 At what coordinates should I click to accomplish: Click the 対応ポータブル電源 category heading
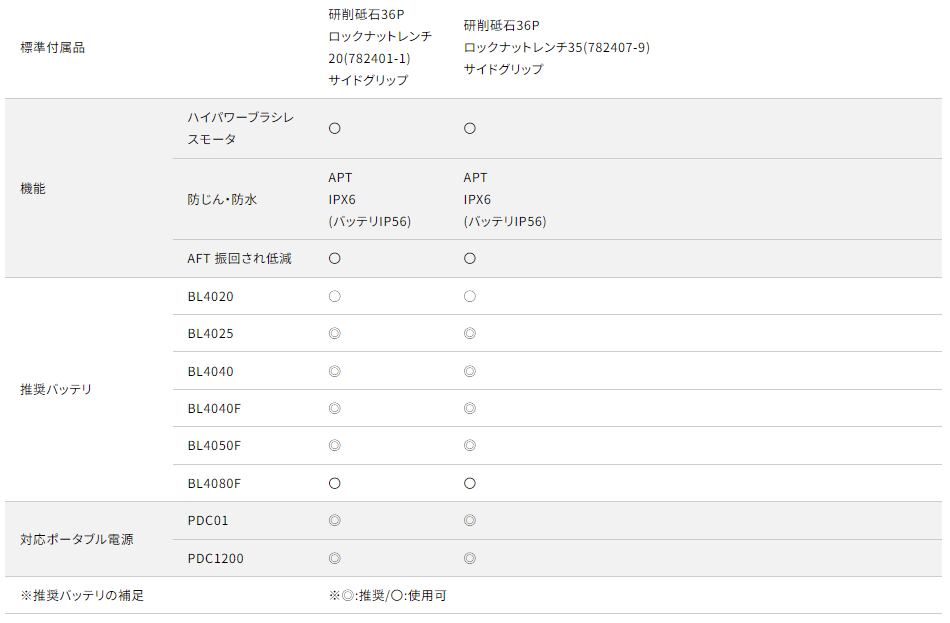tap(76, 540)
